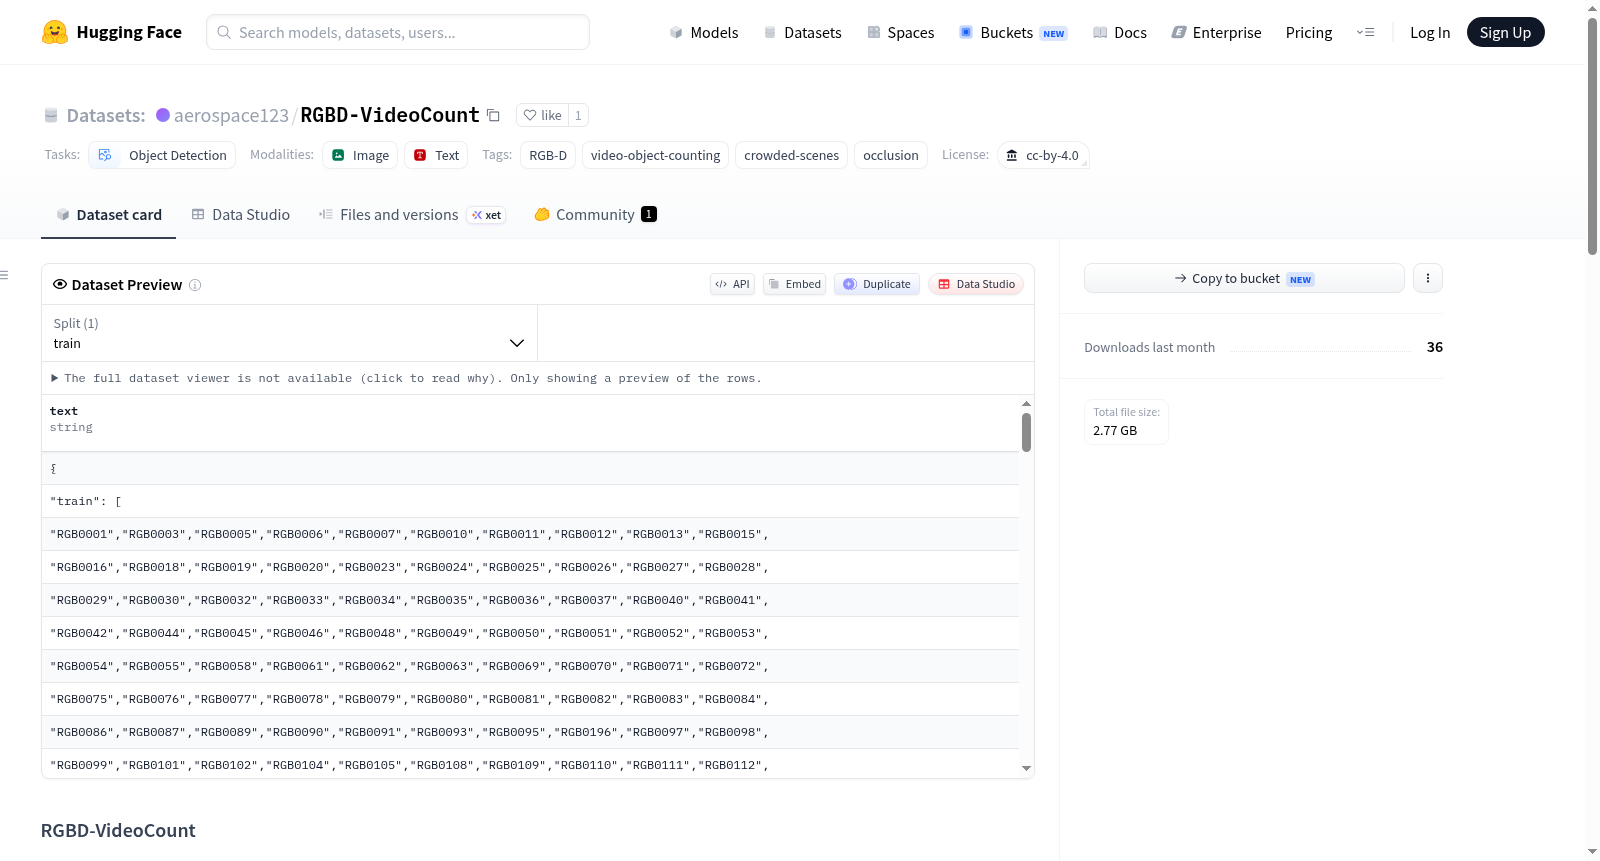This screenshot has height=861, width=1600.
Task: Click the Sign Up button
Action: tap(1505, 32)
